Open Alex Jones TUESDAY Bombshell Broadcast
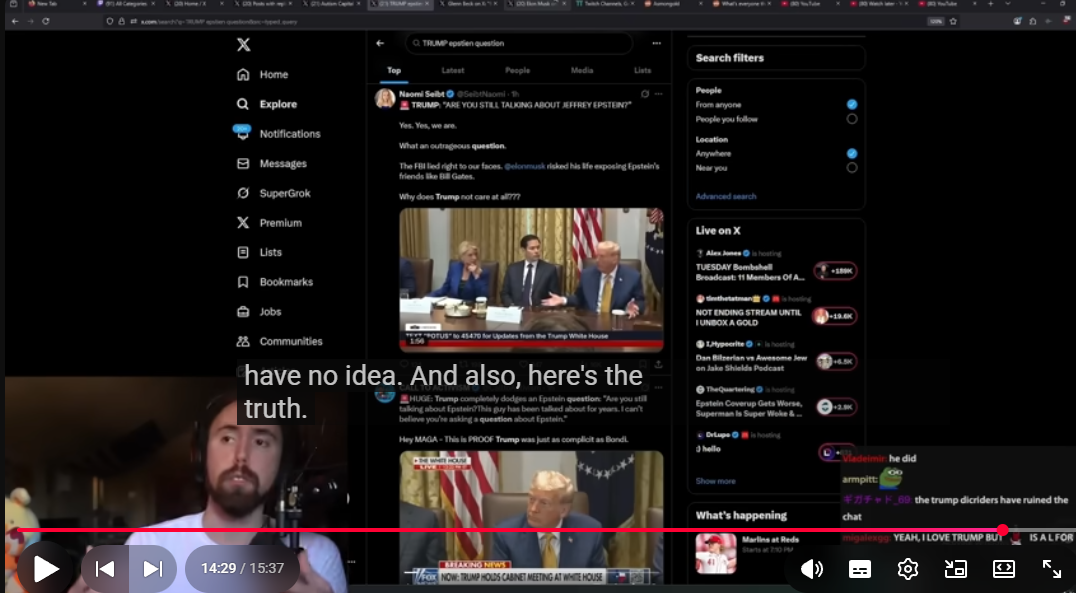 point(775,266)
